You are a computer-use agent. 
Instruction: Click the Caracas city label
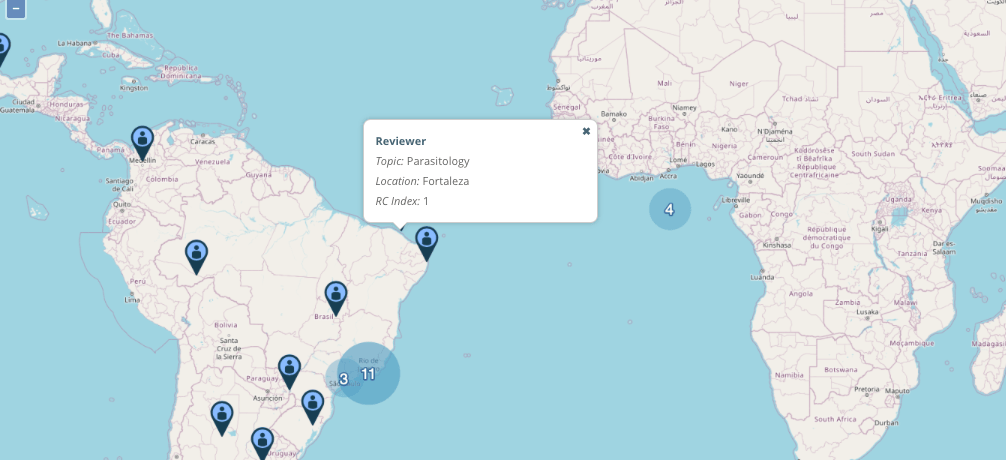[x=202, y=141]
